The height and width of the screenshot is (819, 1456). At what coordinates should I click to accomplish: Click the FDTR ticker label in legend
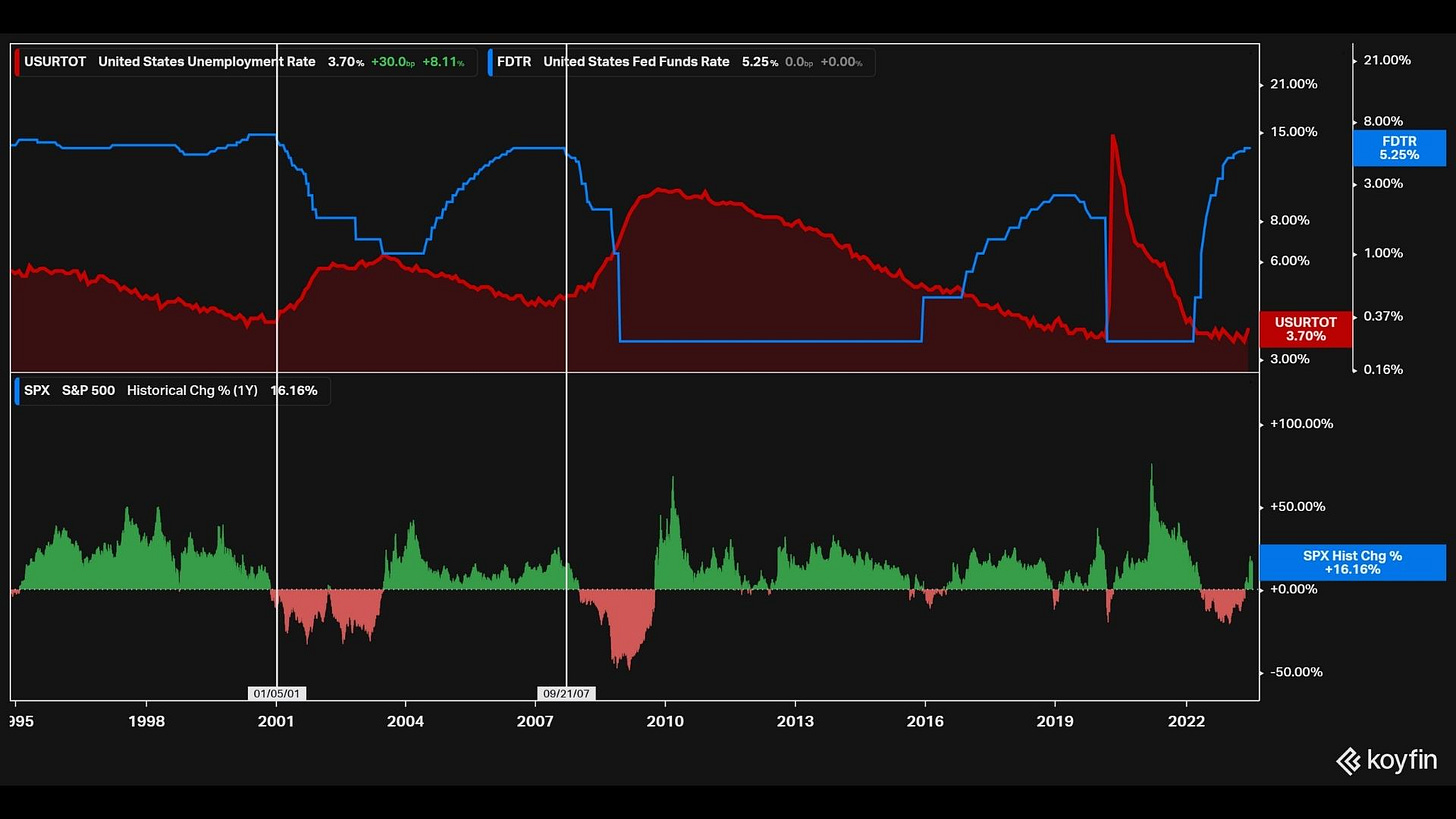pyautogui.click(x=514, y=62)
